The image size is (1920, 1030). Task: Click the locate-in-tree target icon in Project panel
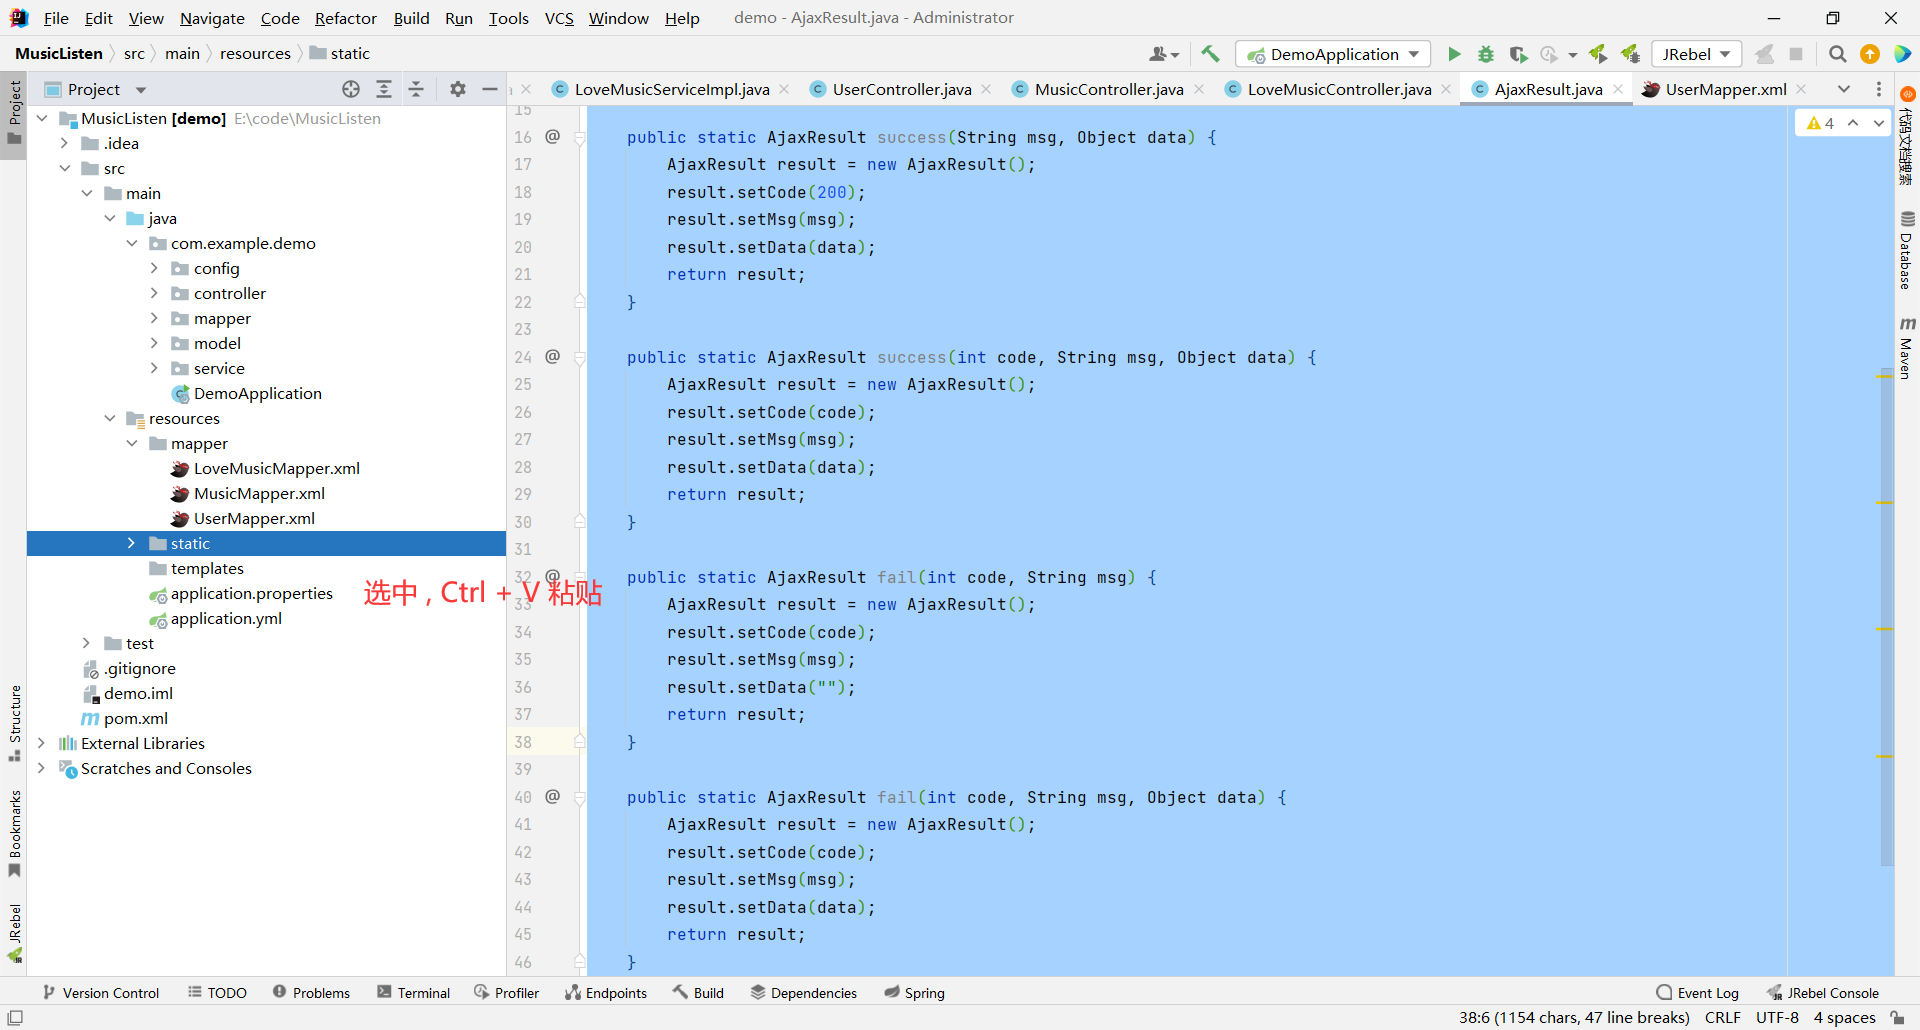click(x=351, y=89)
